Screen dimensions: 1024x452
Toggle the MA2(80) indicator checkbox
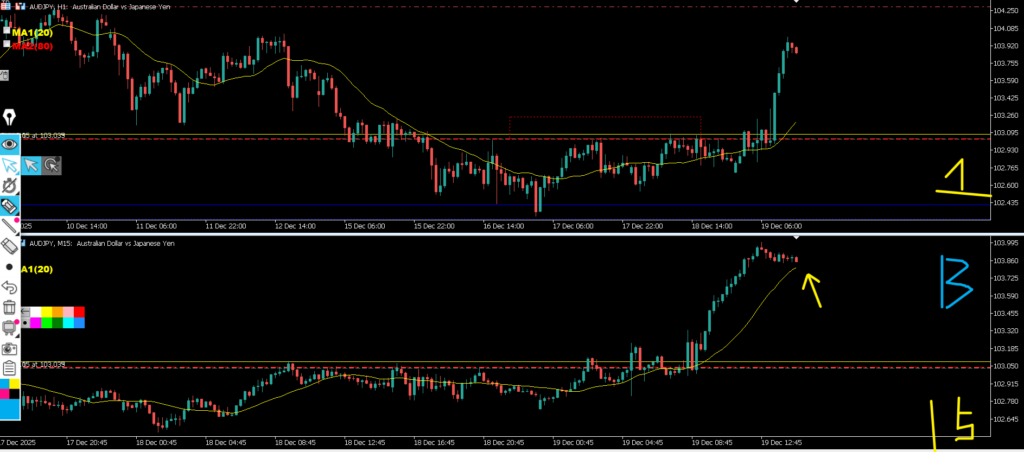pyautogui.click(x=8, y=46)
